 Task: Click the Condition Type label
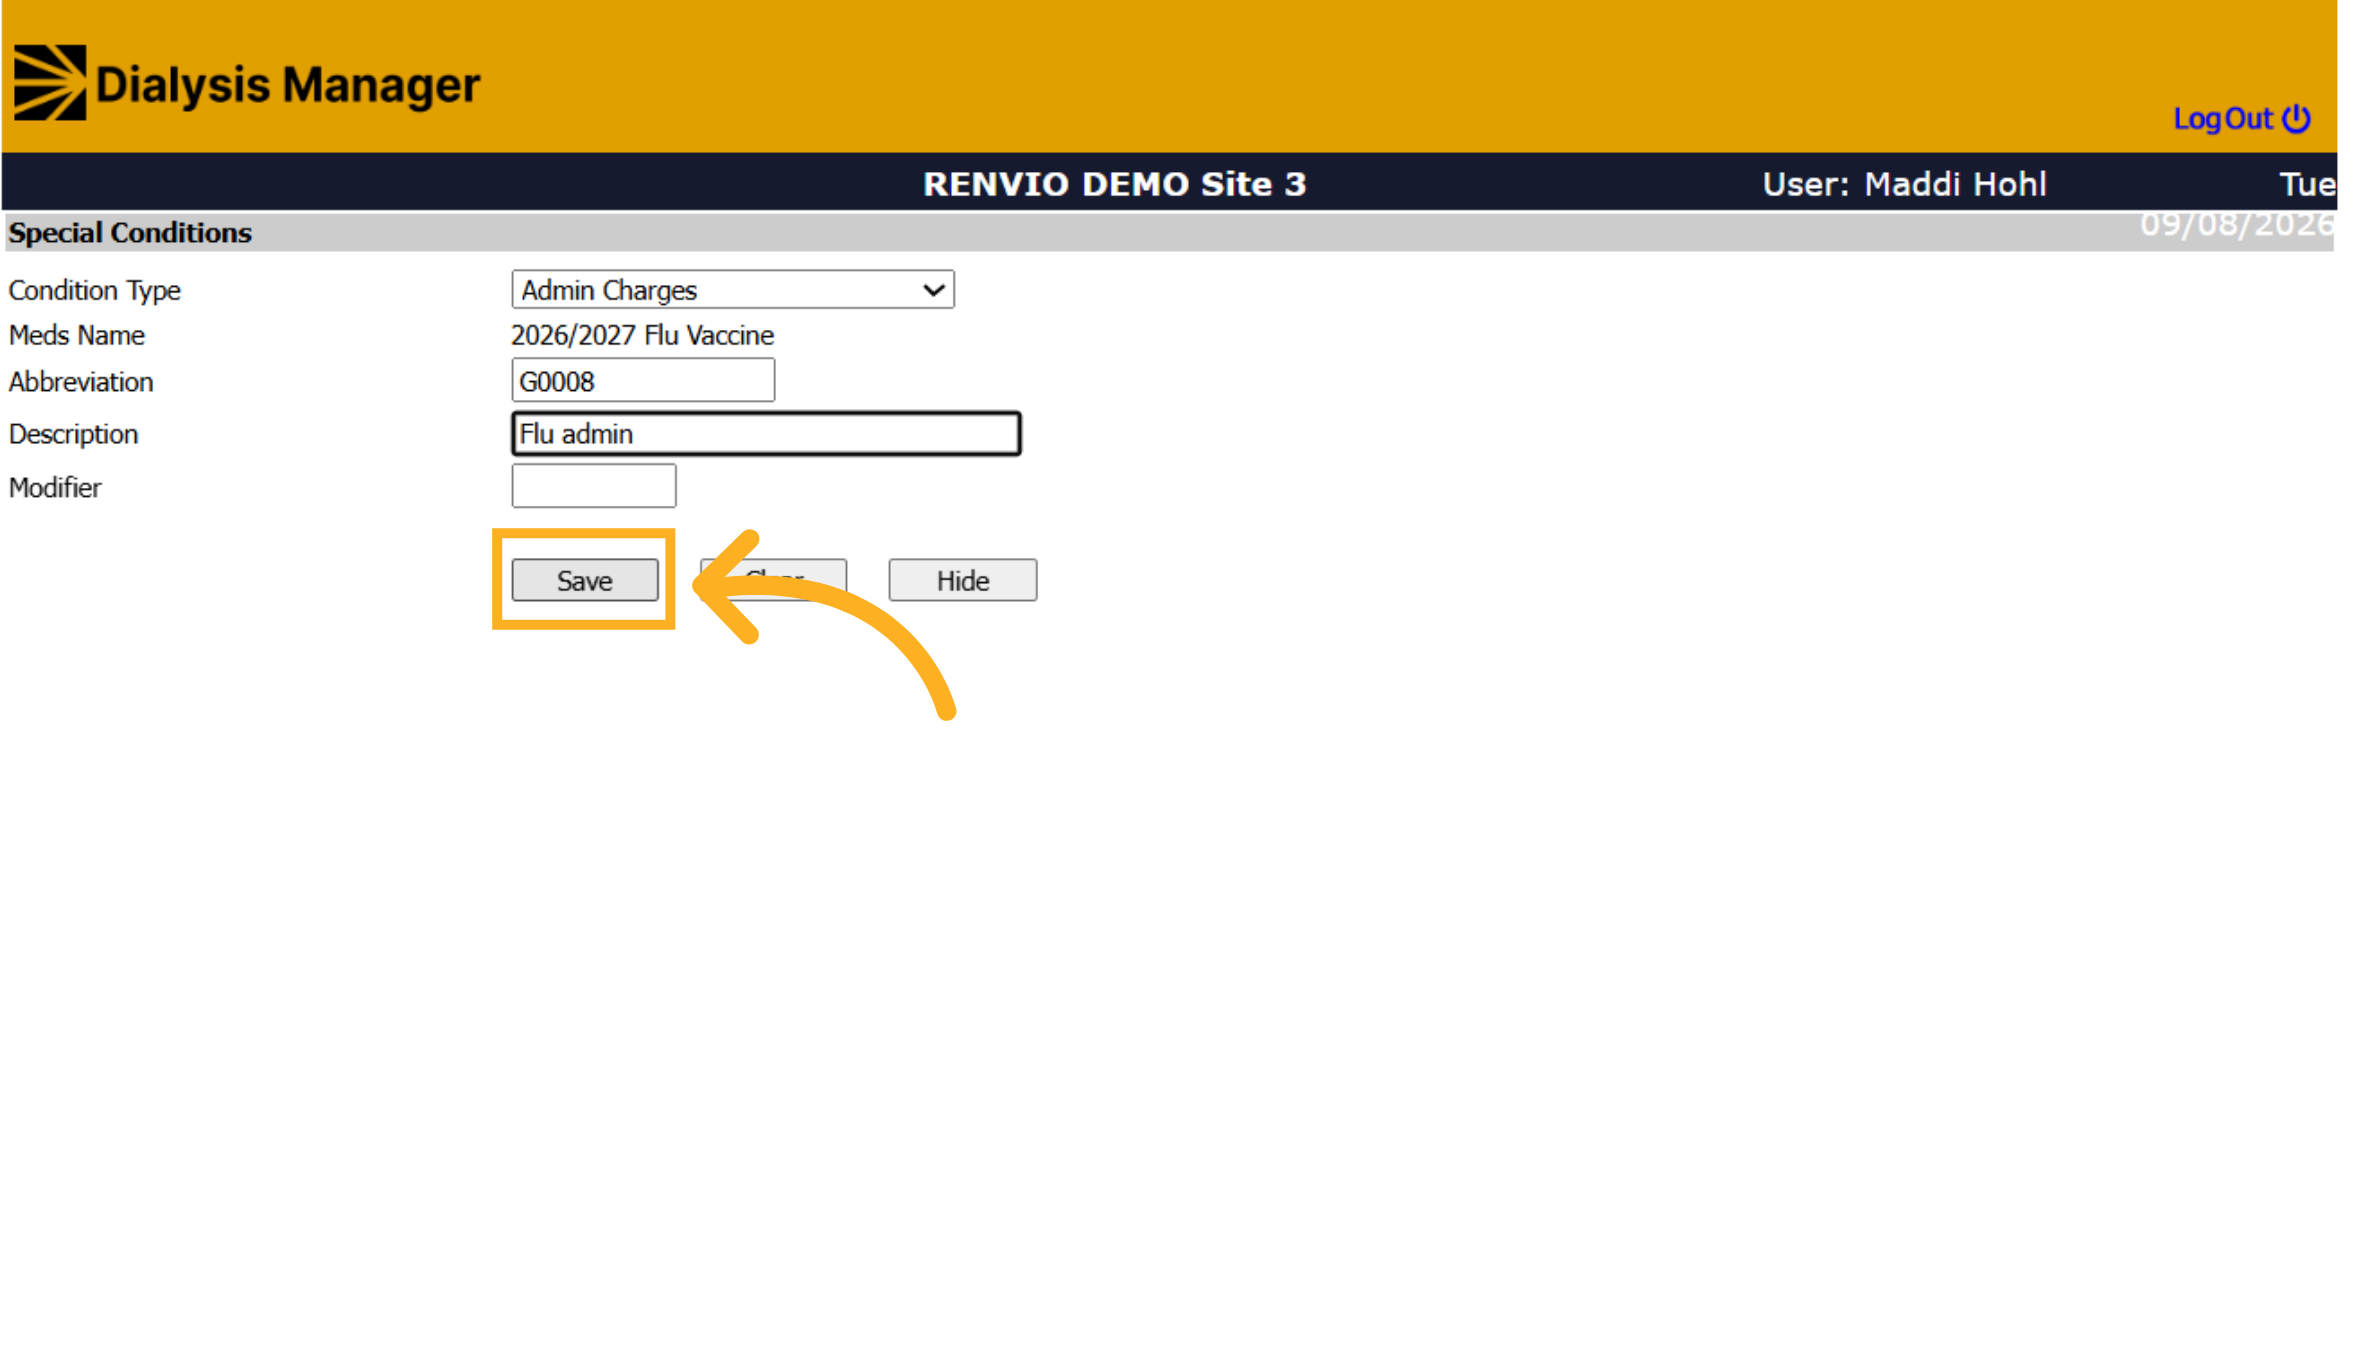[x=95, y=291]
